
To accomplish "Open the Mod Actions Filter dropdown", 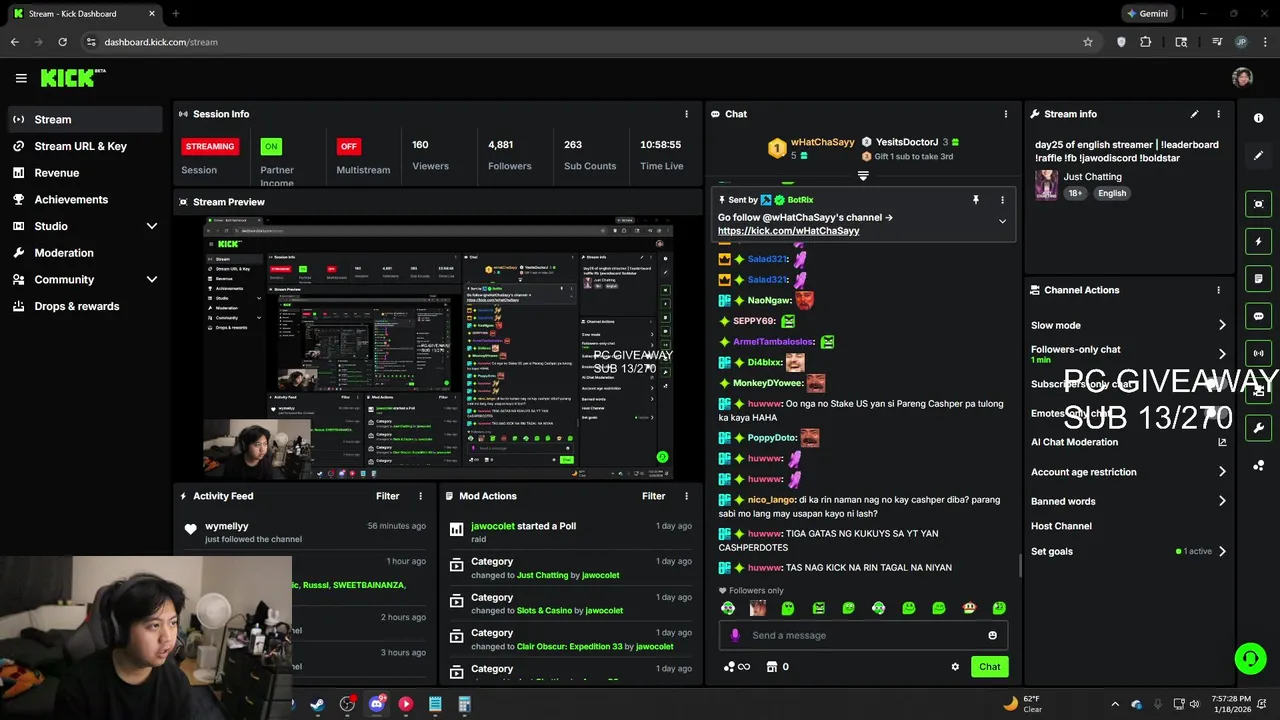I will tap(653, 496).
